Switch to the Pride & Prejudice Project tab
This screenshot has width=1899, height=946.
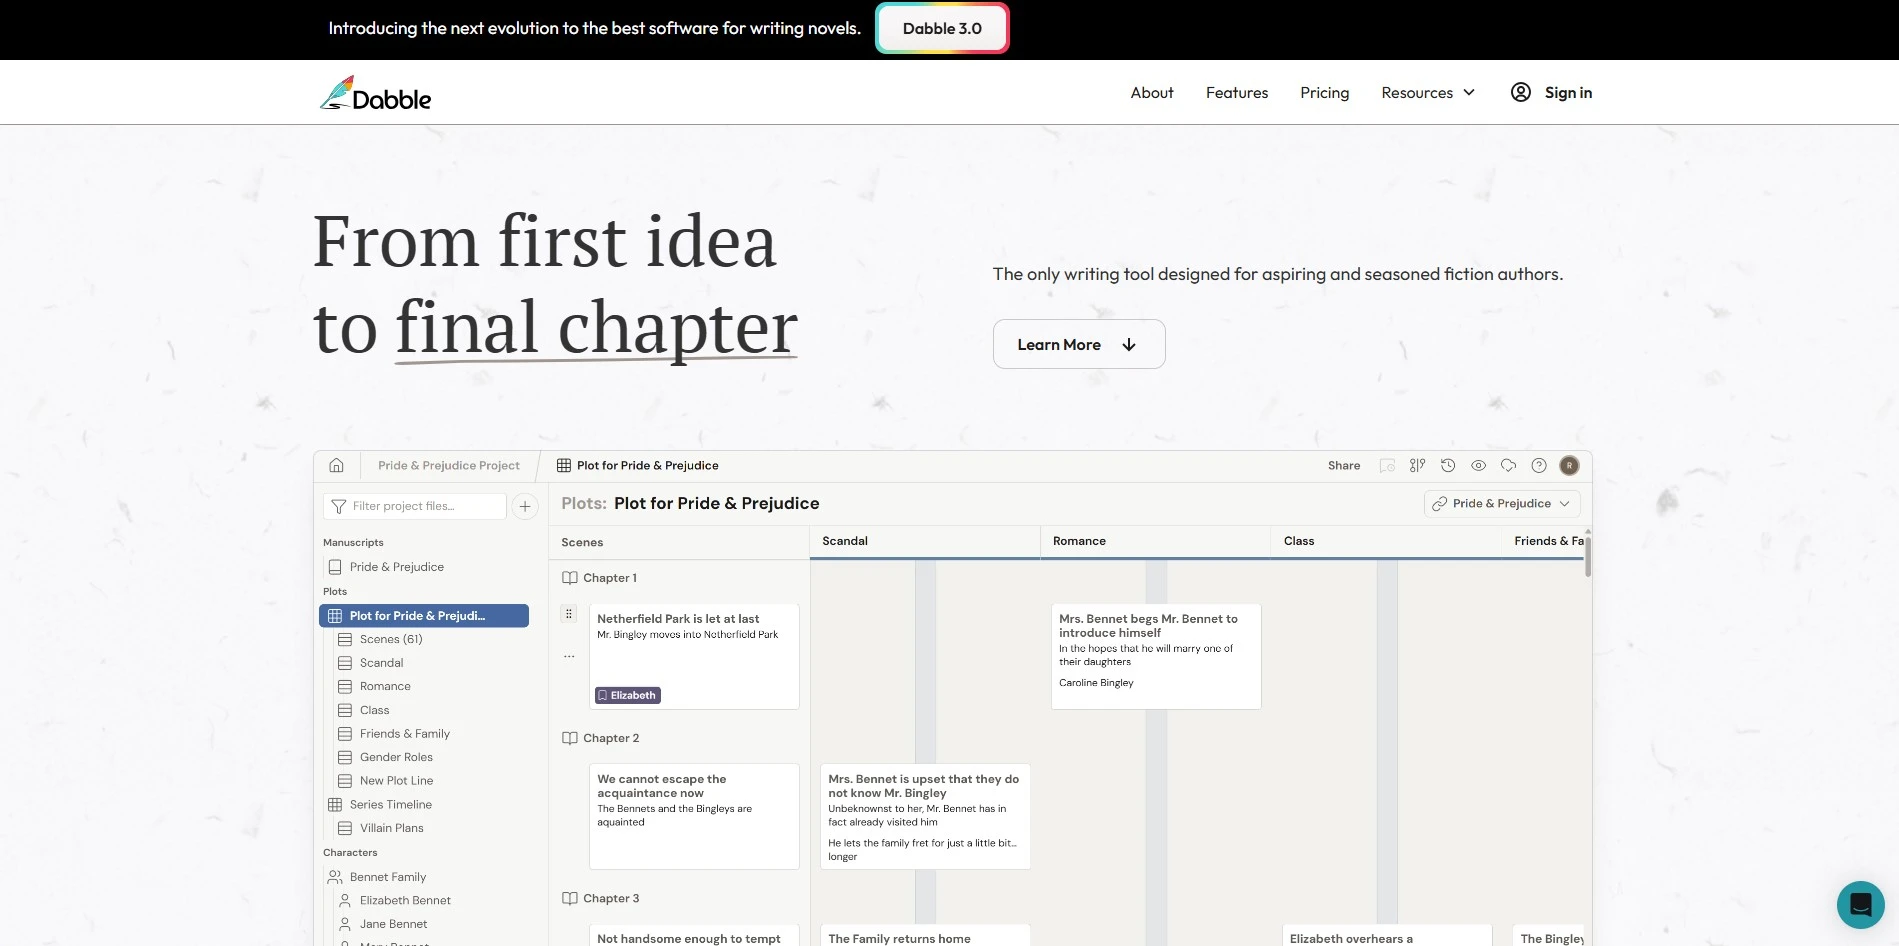point(449,465)
